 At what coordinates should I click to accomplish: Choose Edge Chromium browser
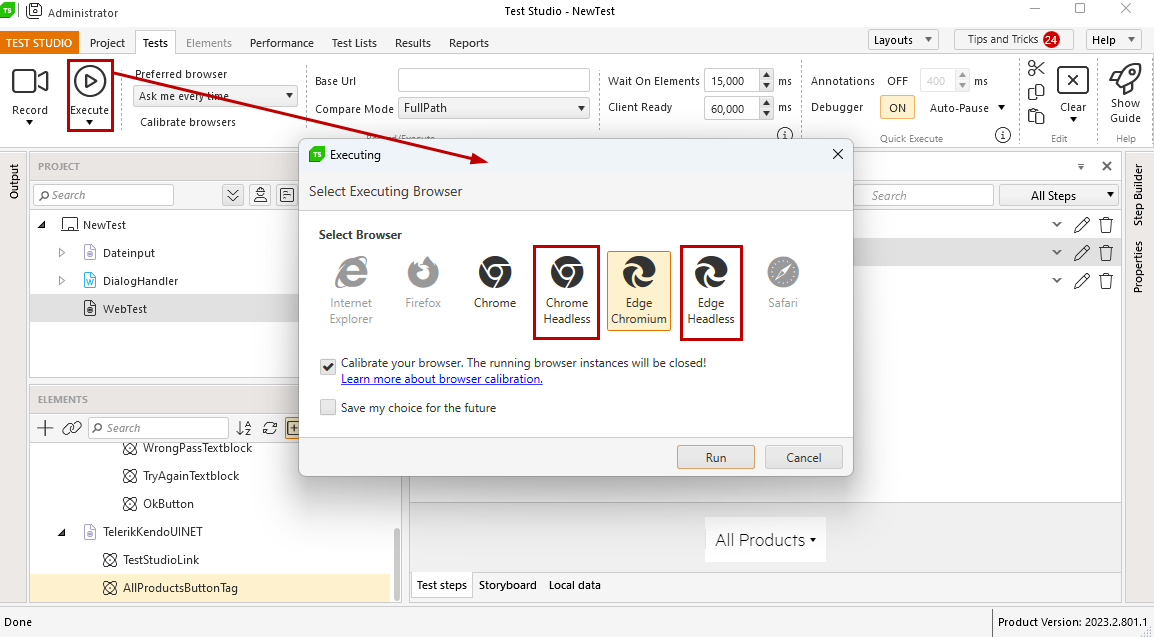click(x=639, y=291)
